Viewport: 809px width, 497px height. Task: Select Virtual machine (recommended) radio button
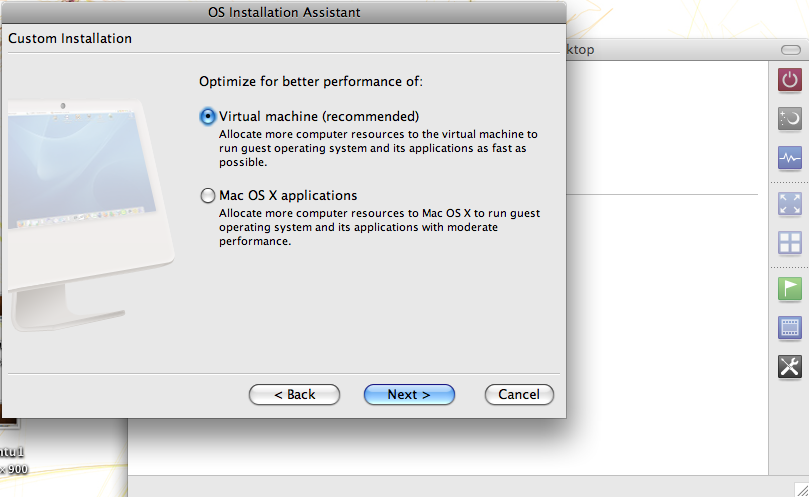207,117
